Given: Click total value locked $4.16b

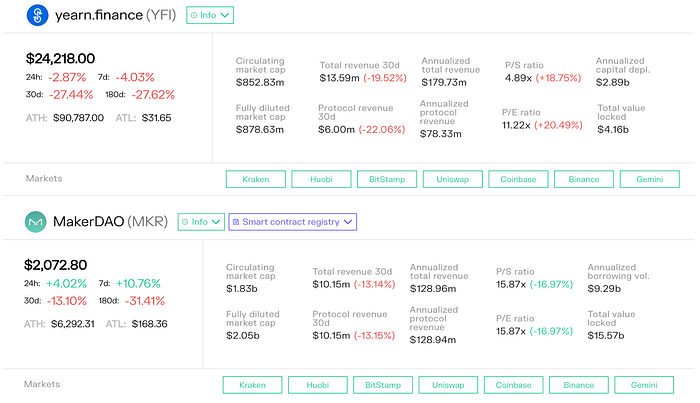Looking at the screenshot, I should (613, 129).
